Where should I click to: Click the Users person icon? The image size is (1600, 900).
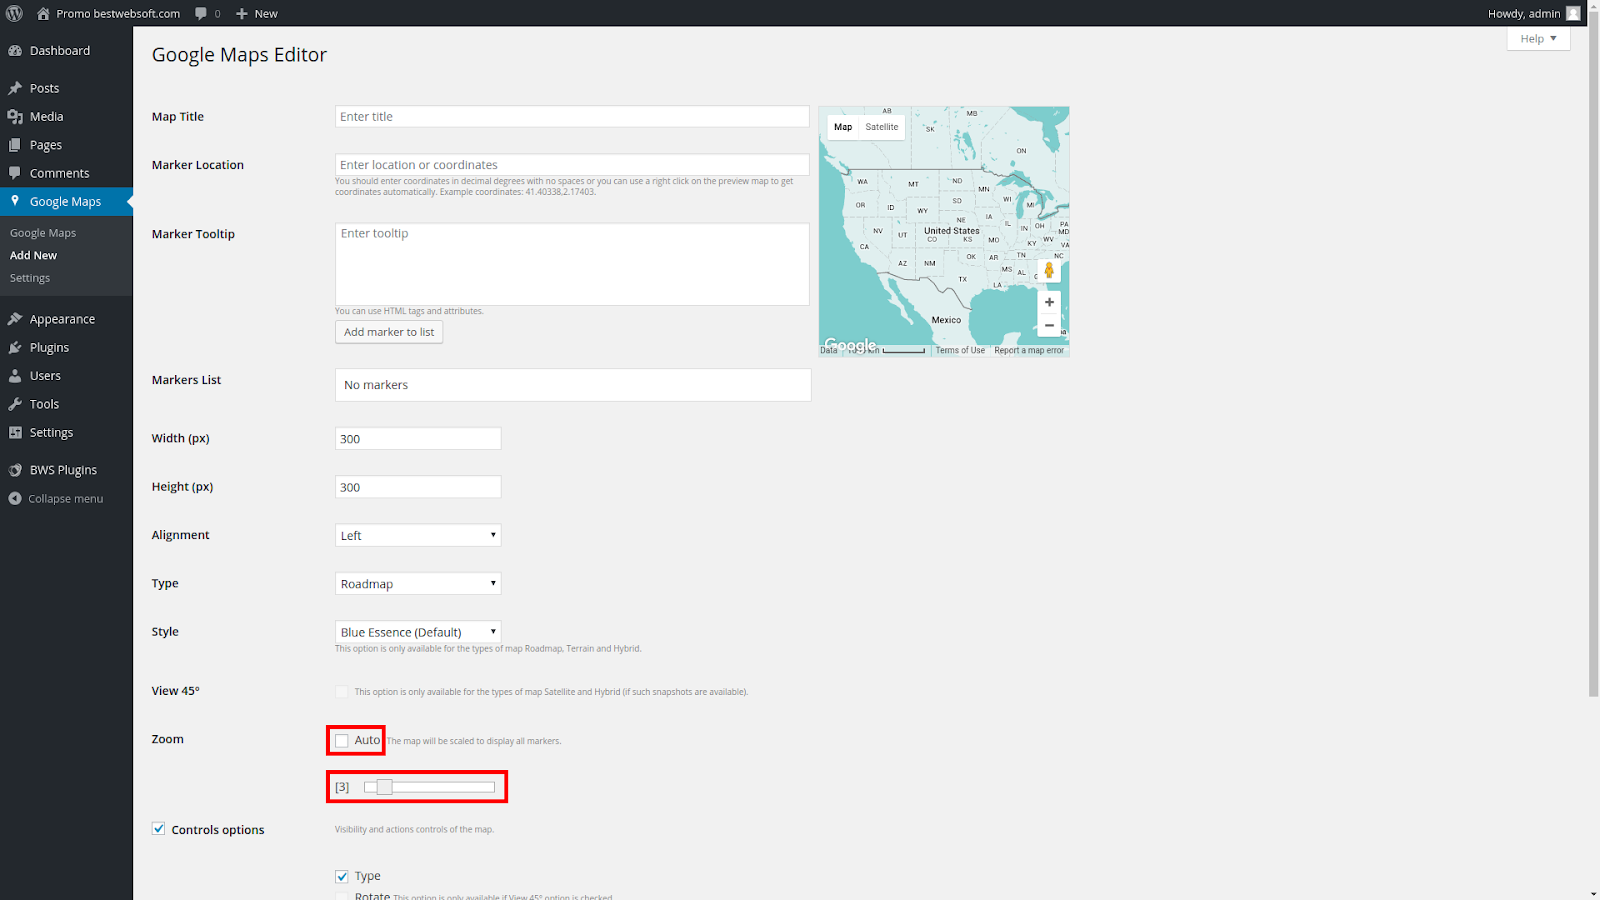pyautogui.click(x=15, y=376)
